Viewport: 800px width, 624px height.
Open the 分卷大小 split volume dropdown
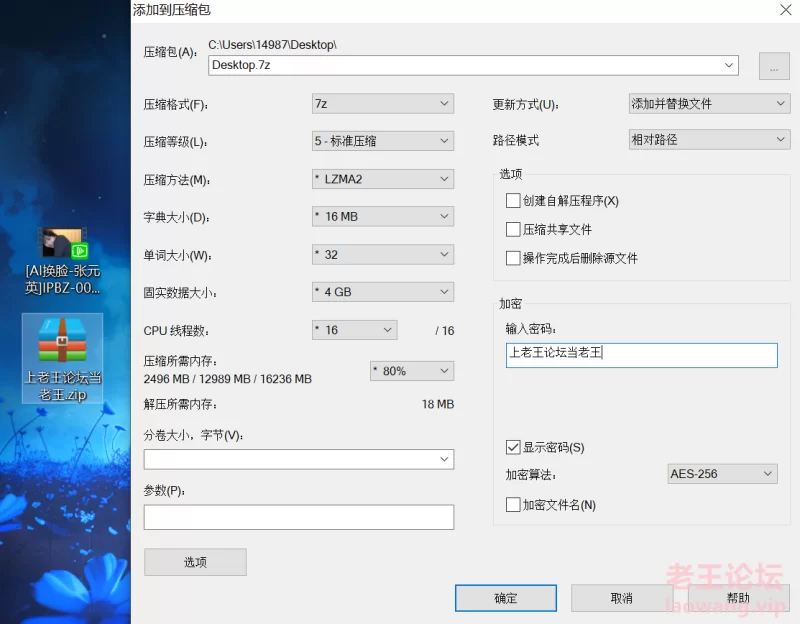[x=298, y=459]
